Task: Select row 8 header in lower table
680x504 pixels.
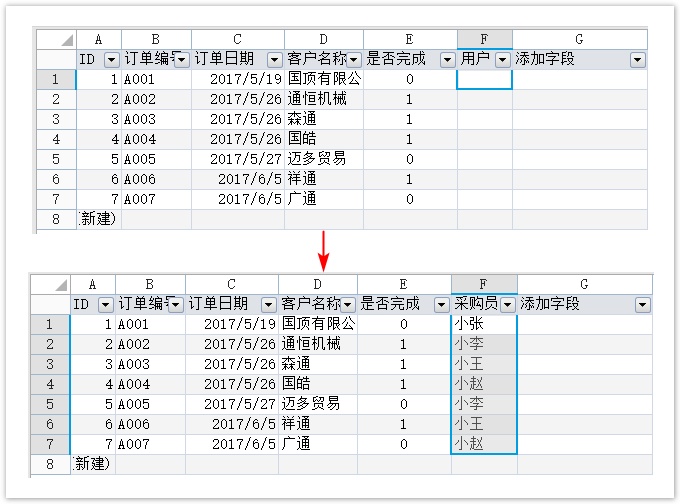Action: click(50, 464)
